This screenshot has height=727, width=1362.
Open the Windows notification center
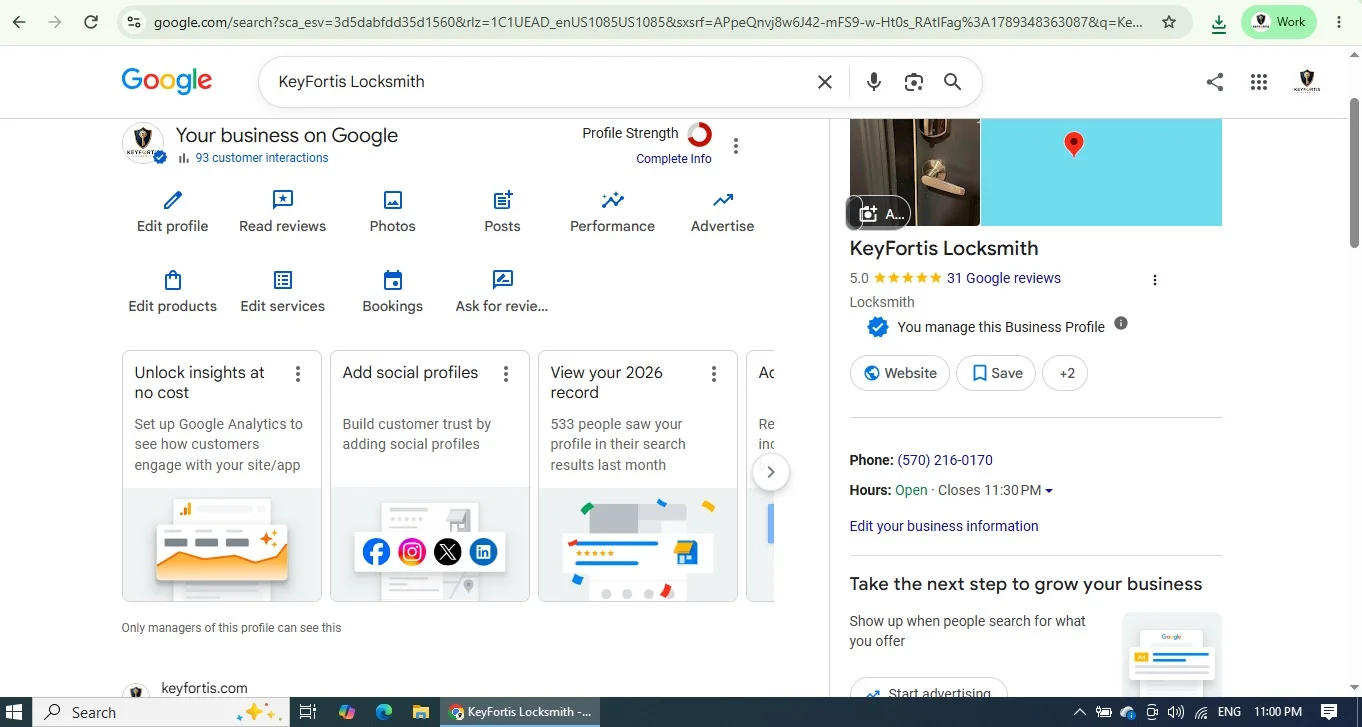(1331, 712)
